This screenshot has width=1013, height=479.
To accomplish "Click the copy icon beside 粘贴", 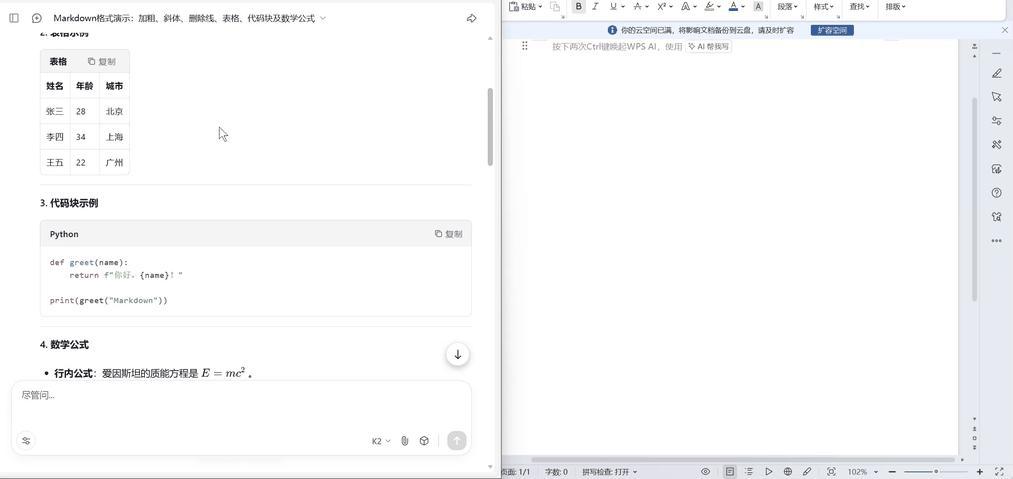I will click(x=555, y=6).
